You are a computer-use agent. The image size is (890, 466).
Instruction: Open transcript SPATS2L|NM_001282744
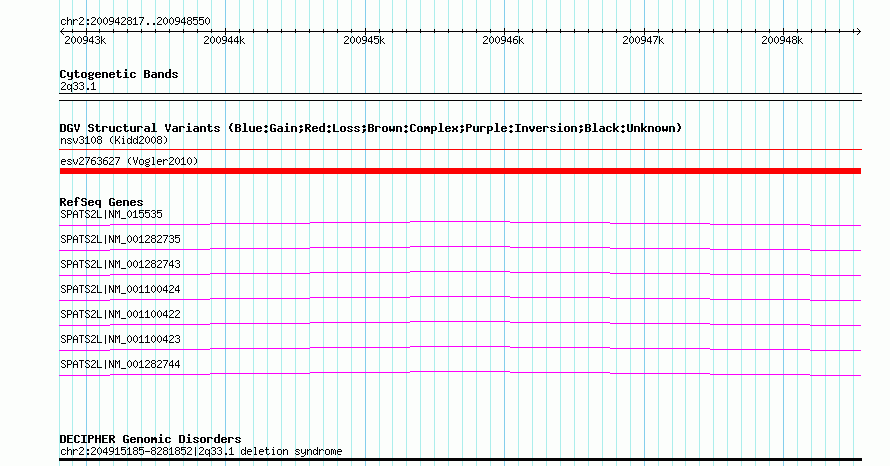click(x=120, y=364)
